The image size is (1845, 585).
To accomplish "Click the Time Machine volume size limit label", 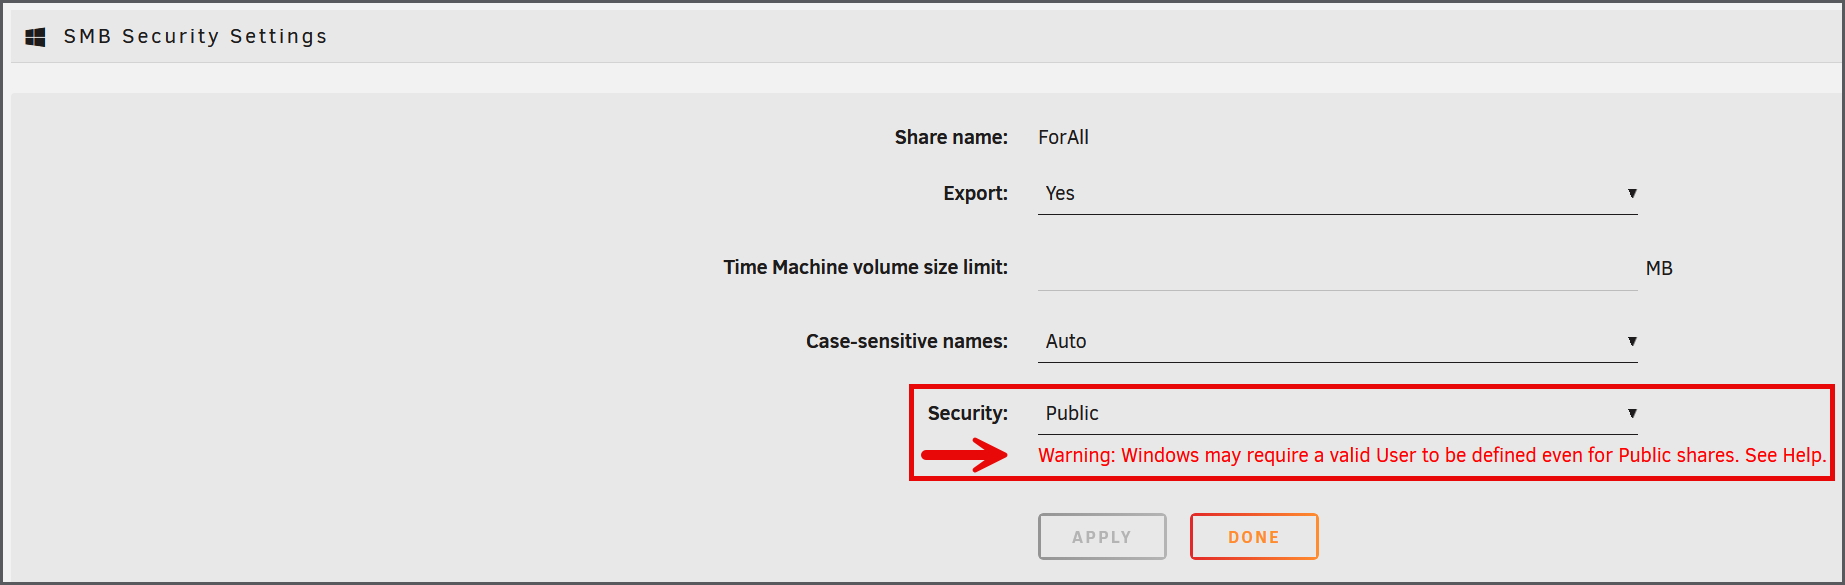I will [865, 268].
